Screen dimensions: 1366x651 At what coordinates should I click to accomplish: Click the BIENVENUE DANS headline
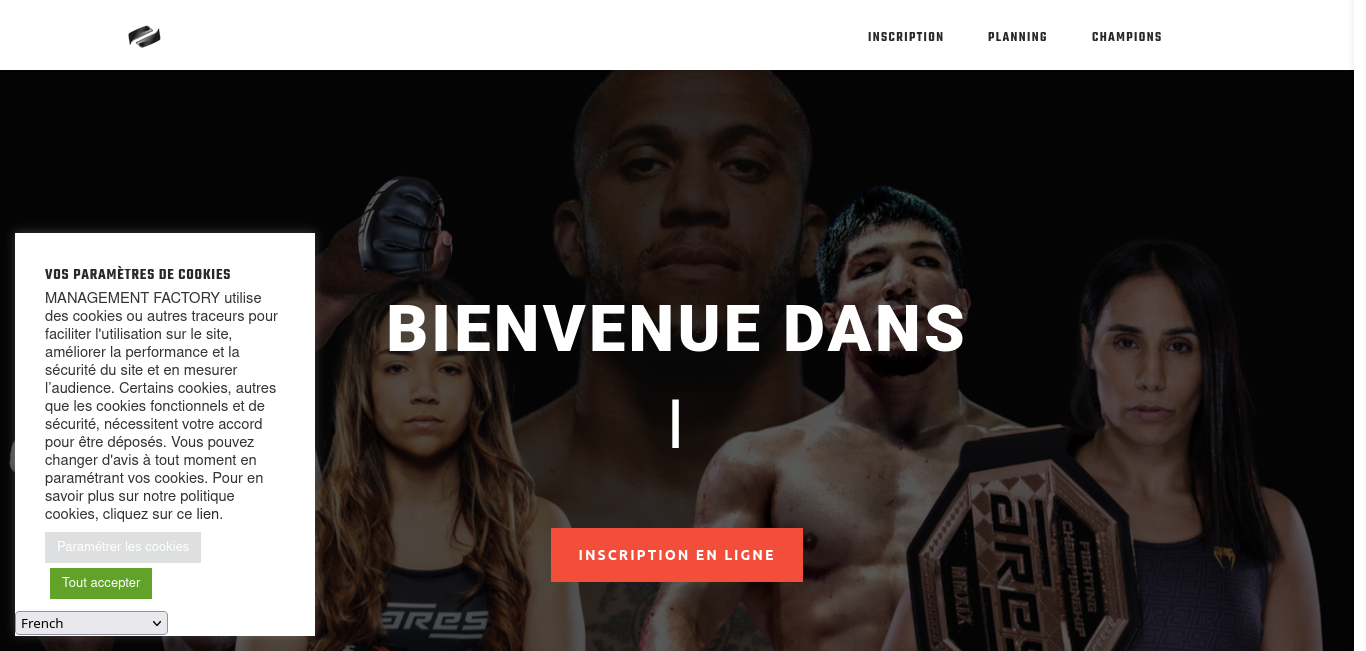676,329
